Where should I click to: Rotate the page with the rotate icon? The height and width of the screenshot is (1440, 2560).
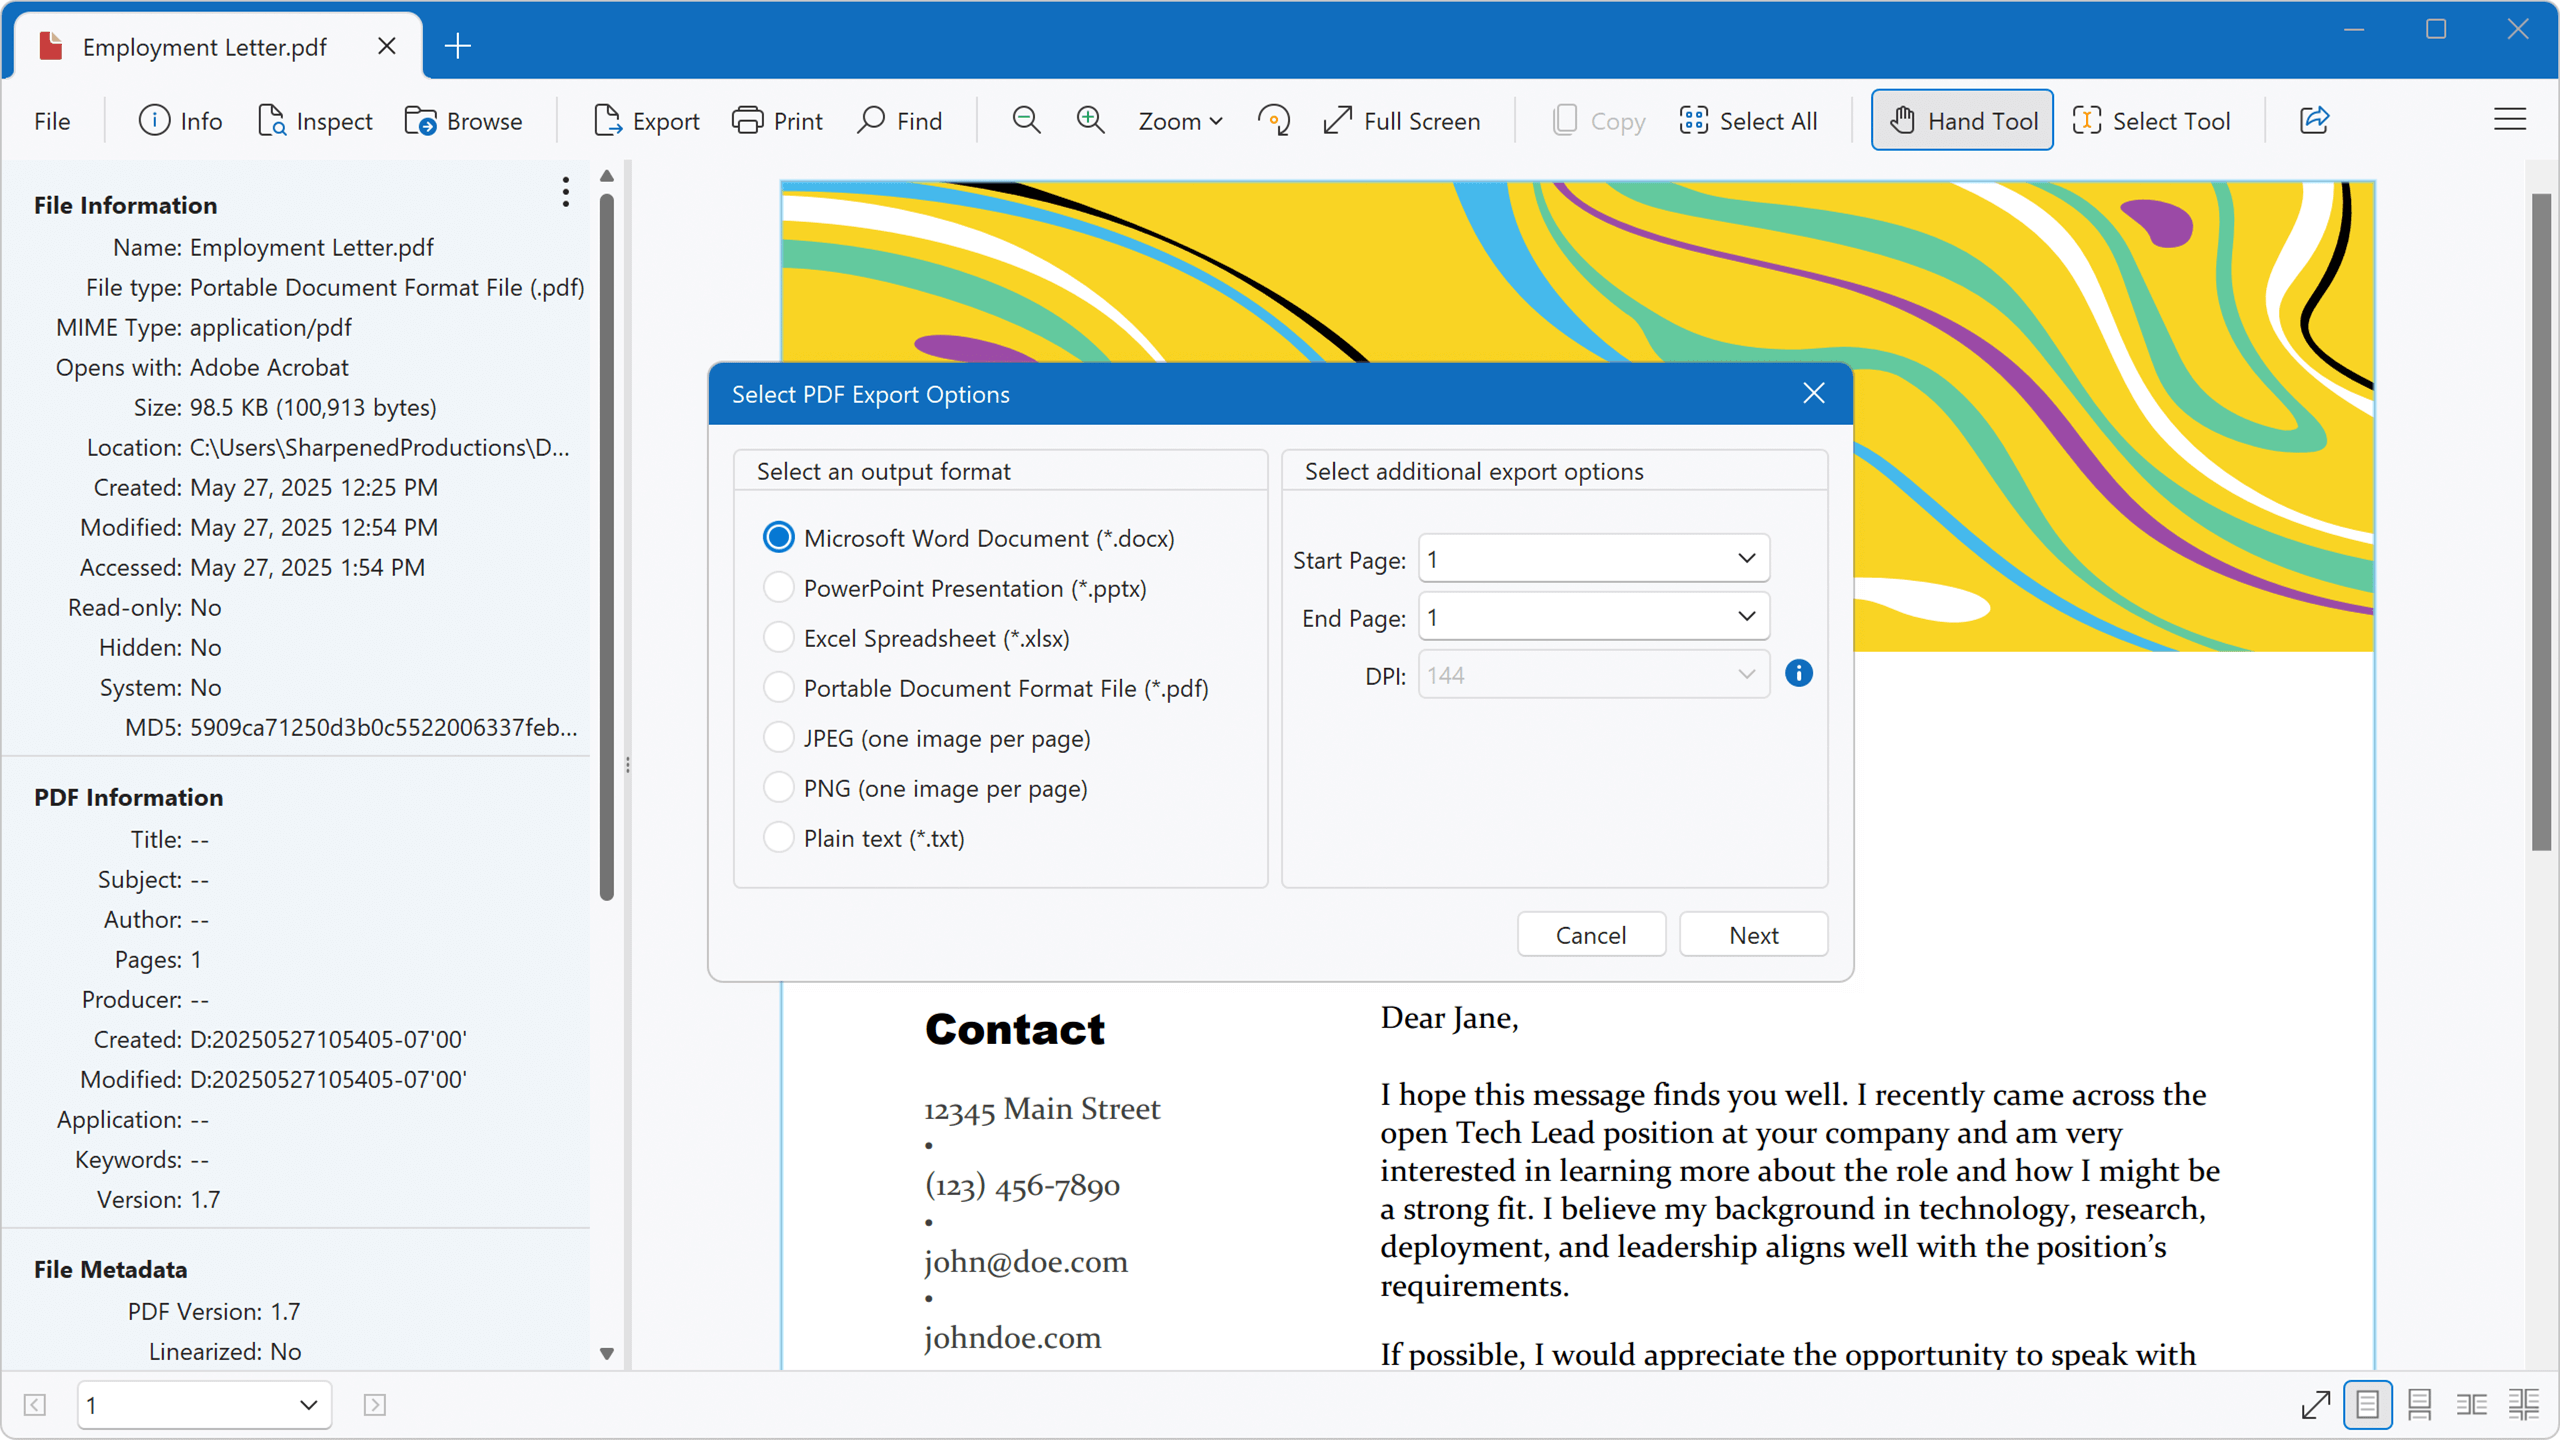pyautogui.click(x=1274, y=120)
